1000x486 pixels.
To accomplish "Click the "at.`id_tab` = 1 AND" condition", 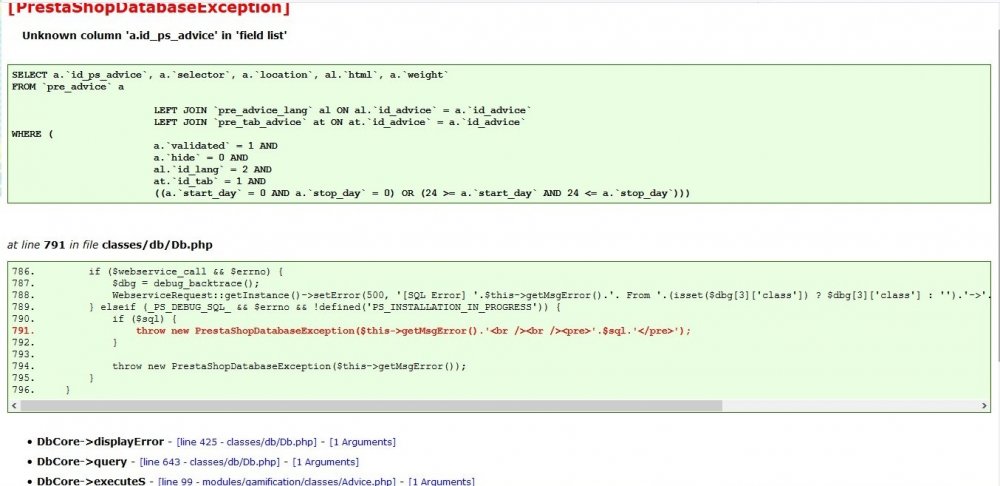I will [x=210, y=181].
